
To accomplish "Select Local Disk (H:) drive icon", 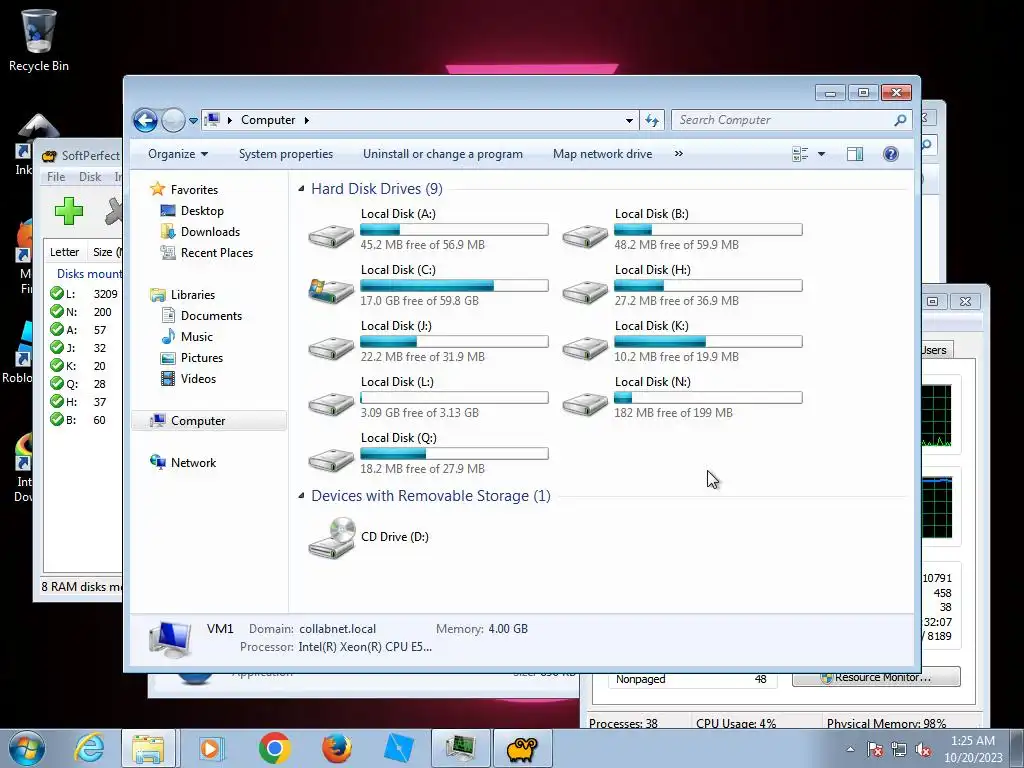I will (x=585, y=291).
